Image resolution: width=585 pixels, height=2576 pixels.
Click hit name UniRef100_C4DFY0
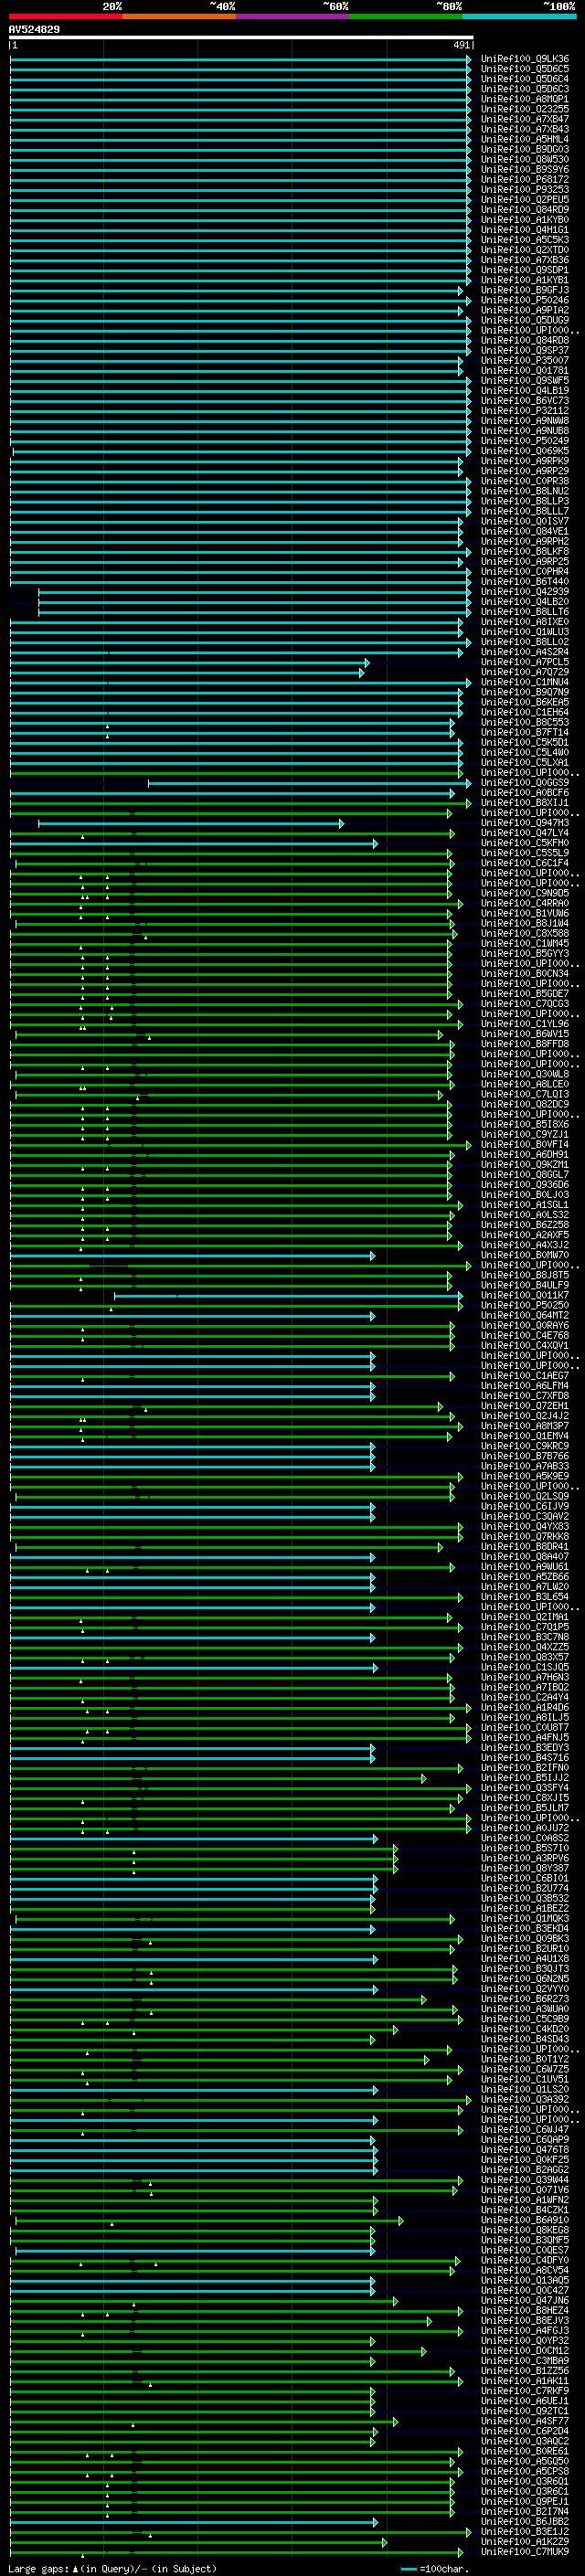coord(525,2260)
